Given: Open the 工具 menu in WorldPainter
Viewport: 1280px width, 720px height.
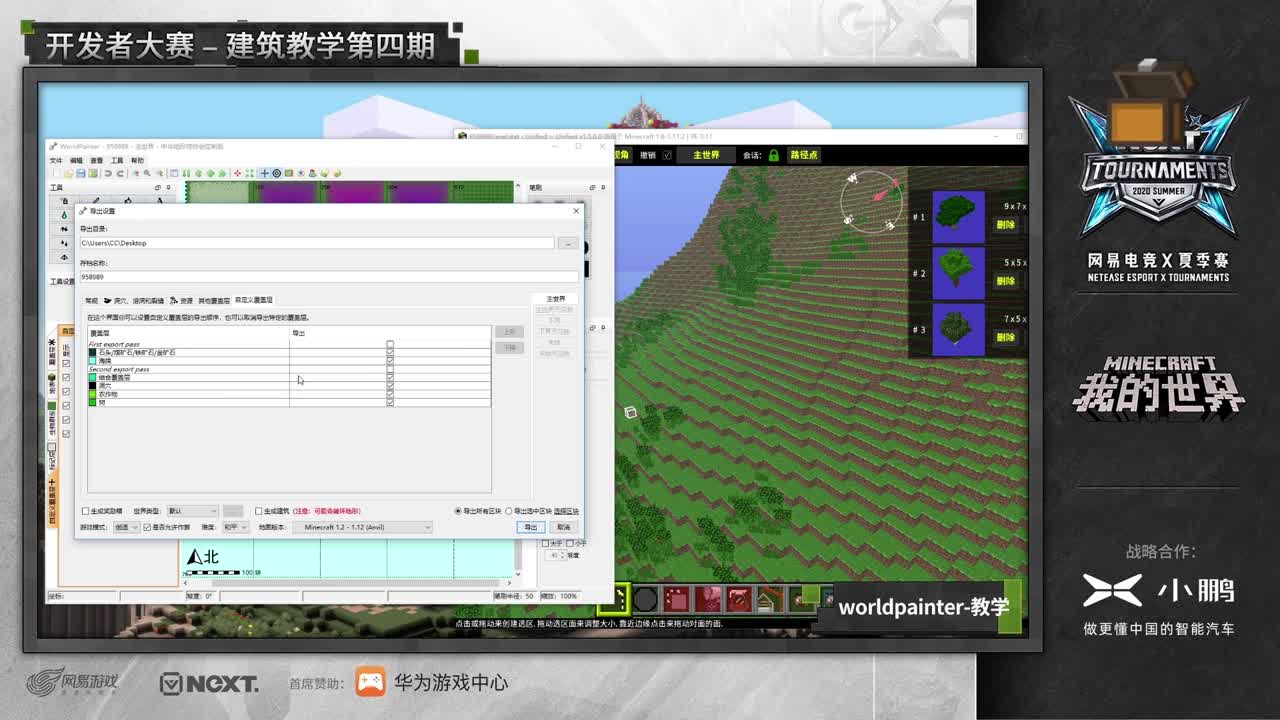Looking at the screenshot, I should [117, 160].
